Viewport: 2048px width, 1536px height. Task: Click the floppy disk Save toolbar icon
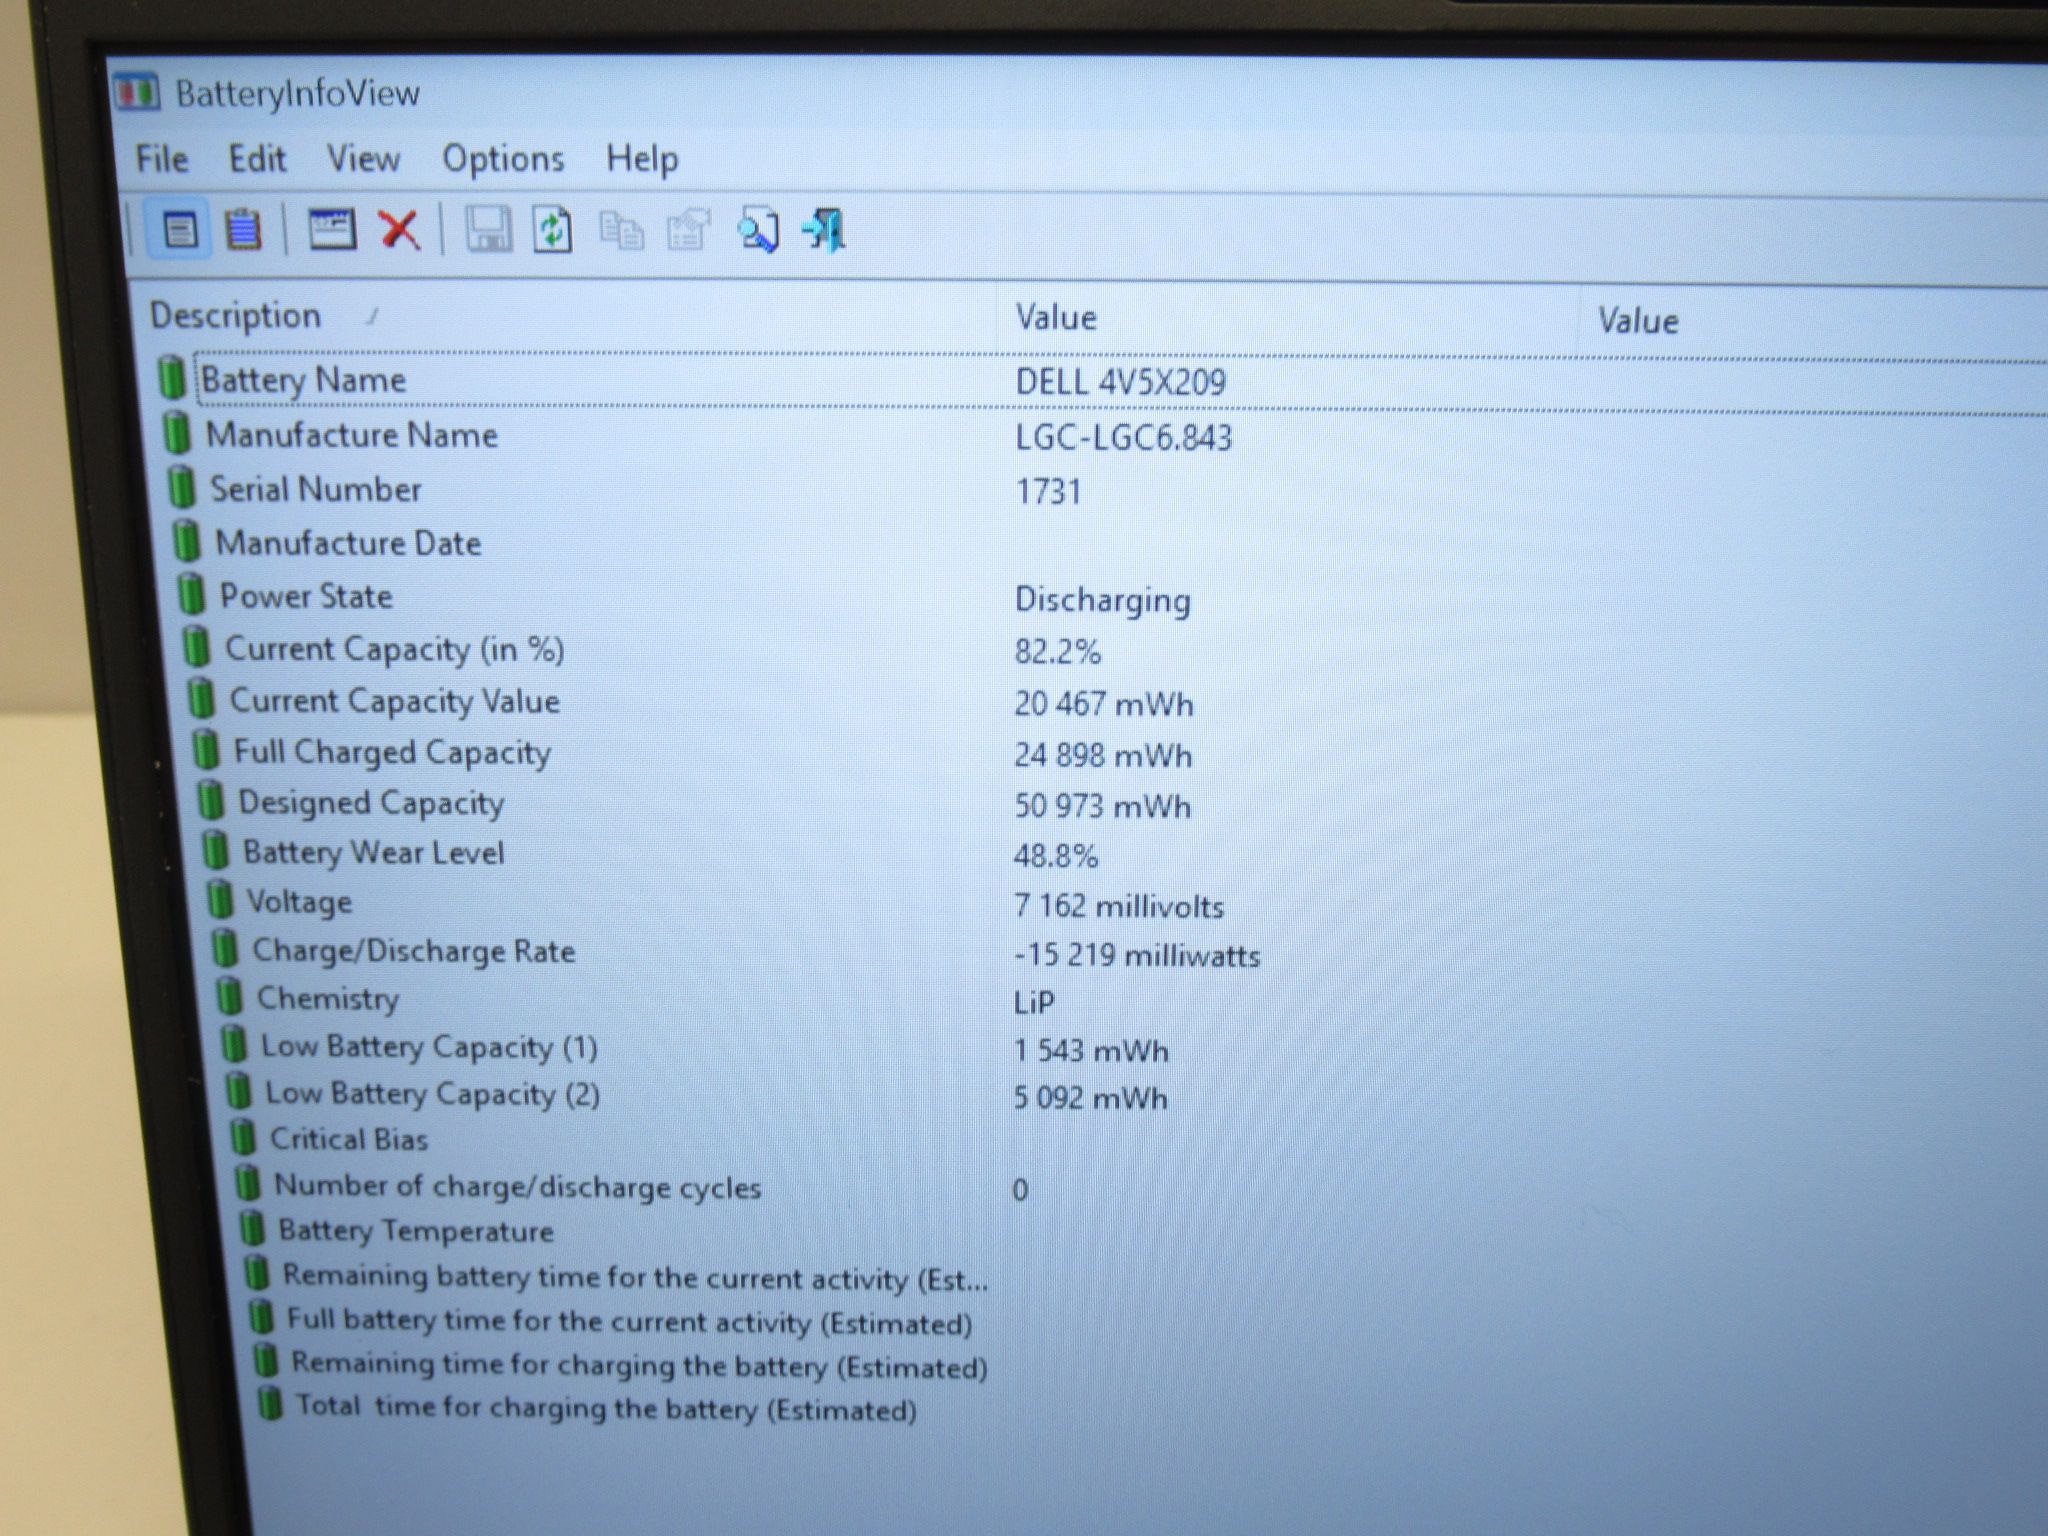(488, 231)
